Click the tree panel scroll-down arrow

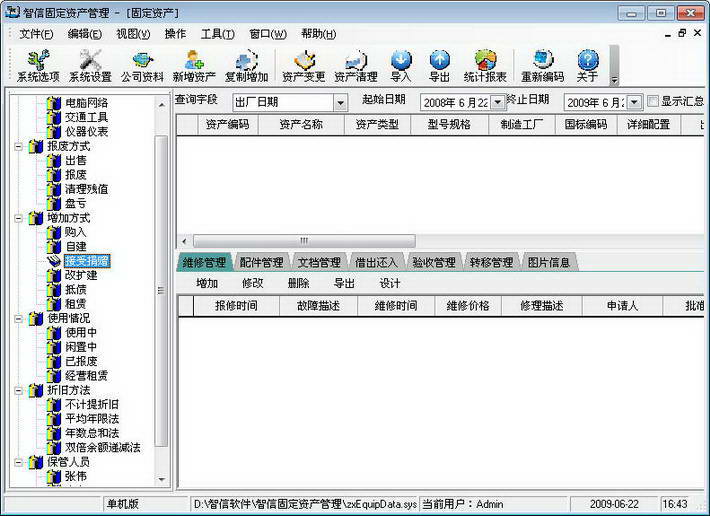[162, 479]
